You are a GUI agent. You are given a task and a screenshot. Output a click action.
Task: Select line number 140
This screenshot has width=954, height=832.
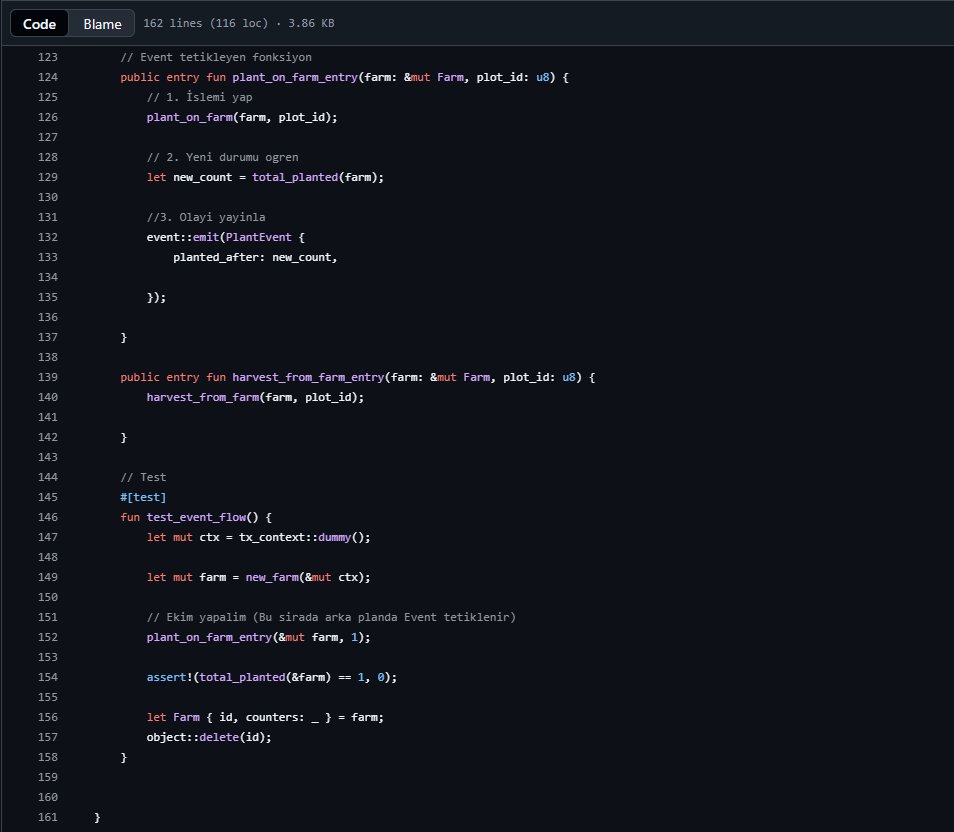pyautogui.click(x=47, y=397)
